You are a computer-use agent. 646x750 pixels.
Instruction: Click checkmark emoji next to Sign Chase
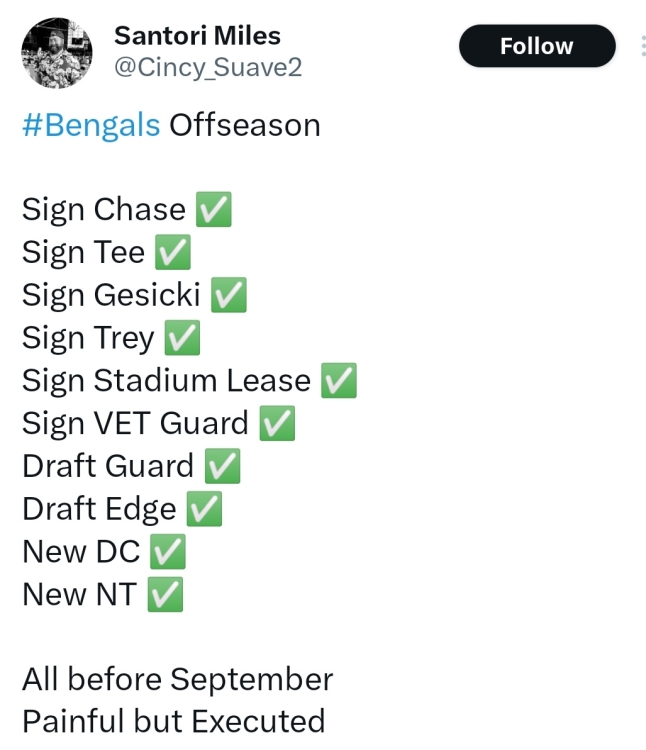[214, 209]
